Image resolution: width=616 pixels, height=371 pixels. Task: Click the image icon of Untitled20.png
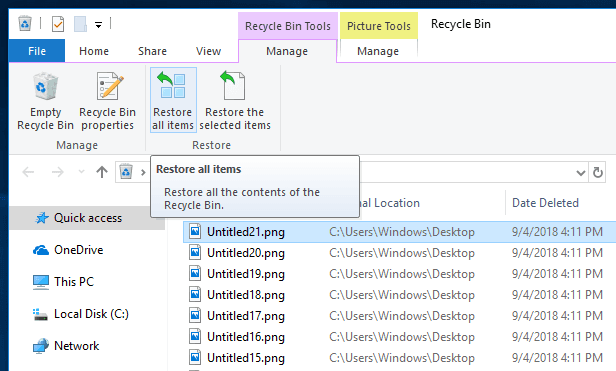[x=195, y=252]
